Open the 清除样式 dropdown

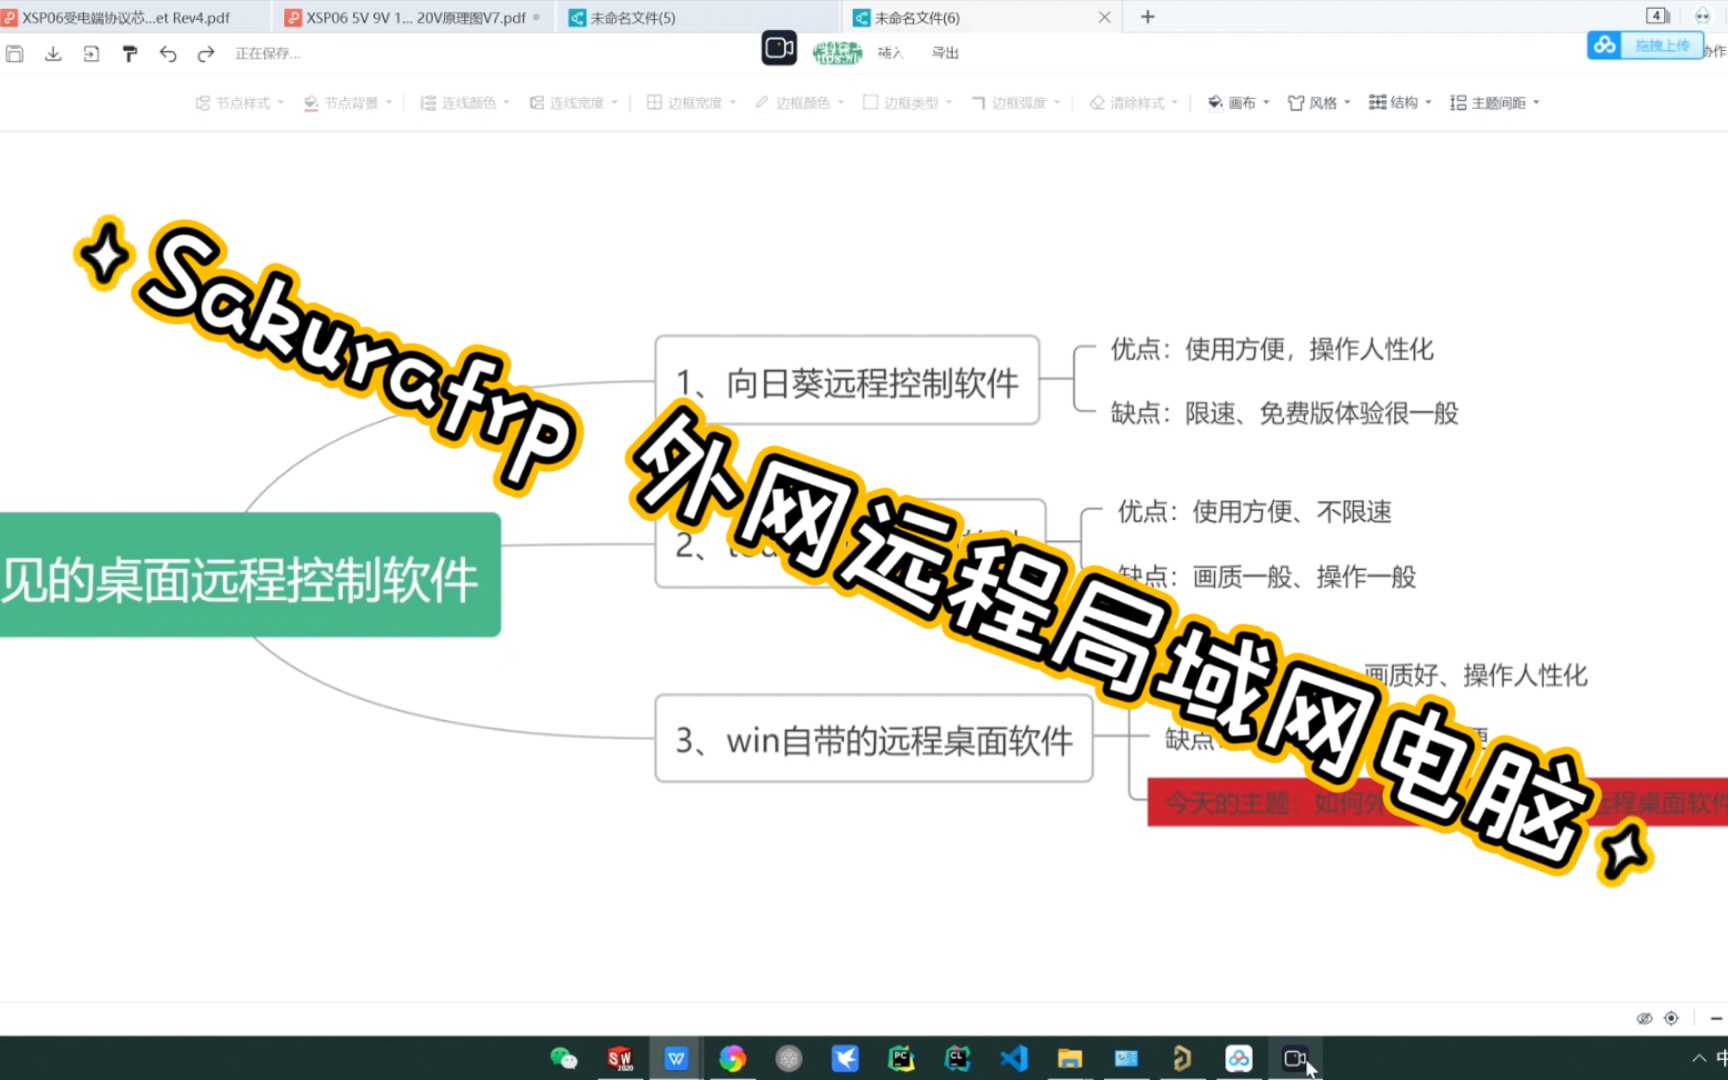point(1134,103)
